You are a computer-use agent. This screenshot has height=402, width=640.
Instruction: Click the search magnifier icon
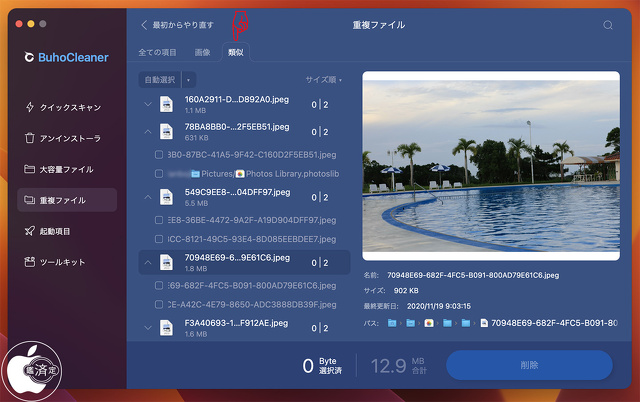pos(608,25)
